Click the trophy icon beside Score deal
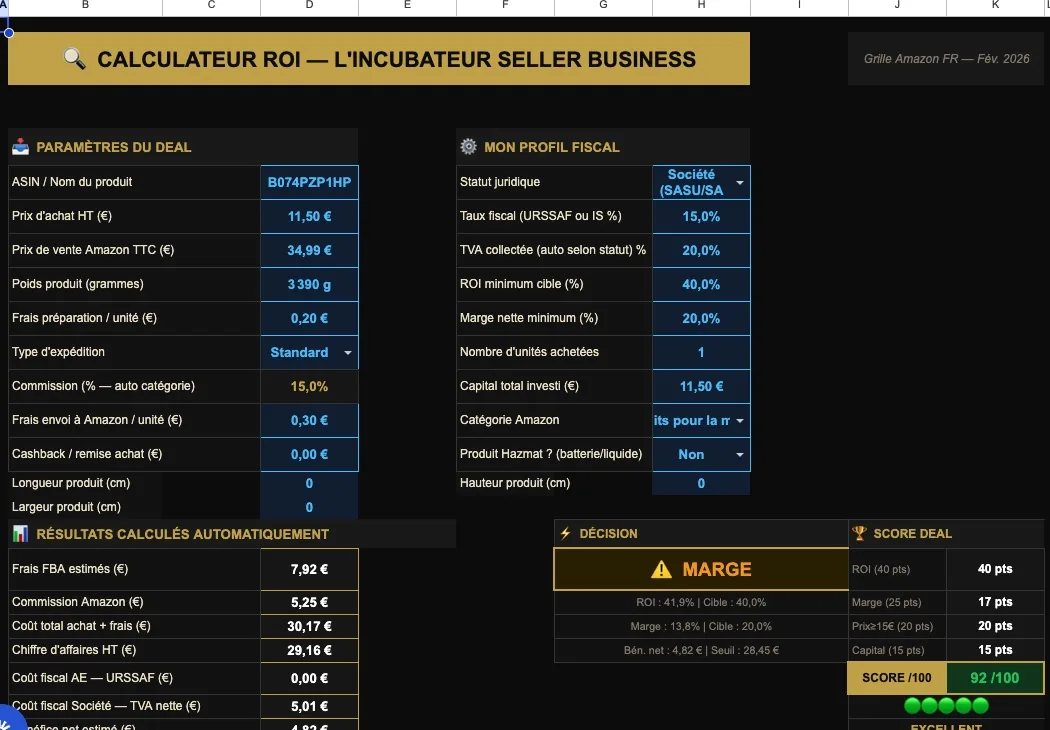 coord(859,533)
